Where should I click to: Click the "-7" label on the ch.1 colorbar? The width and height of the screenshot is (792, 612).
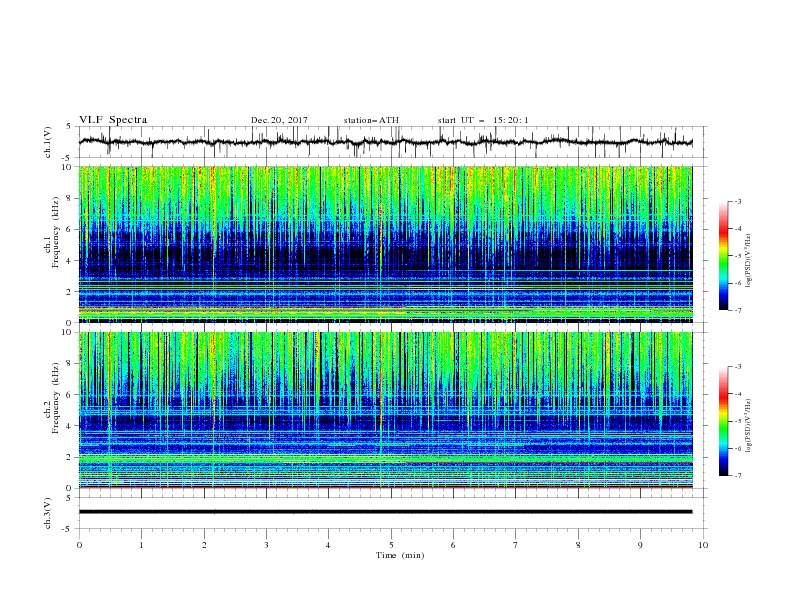pos(737,310)
